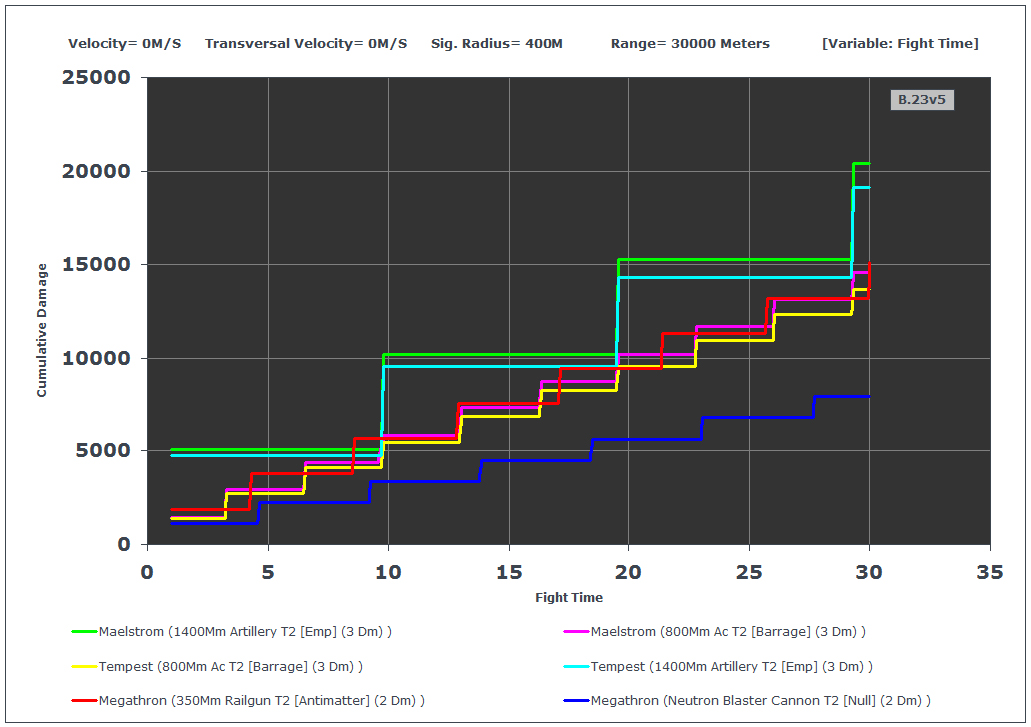Image resolution: width=1031 pixels, height=727 pixels.
Task: Click the red Megathron Railgun legend swatch
Action: [84, 701]
